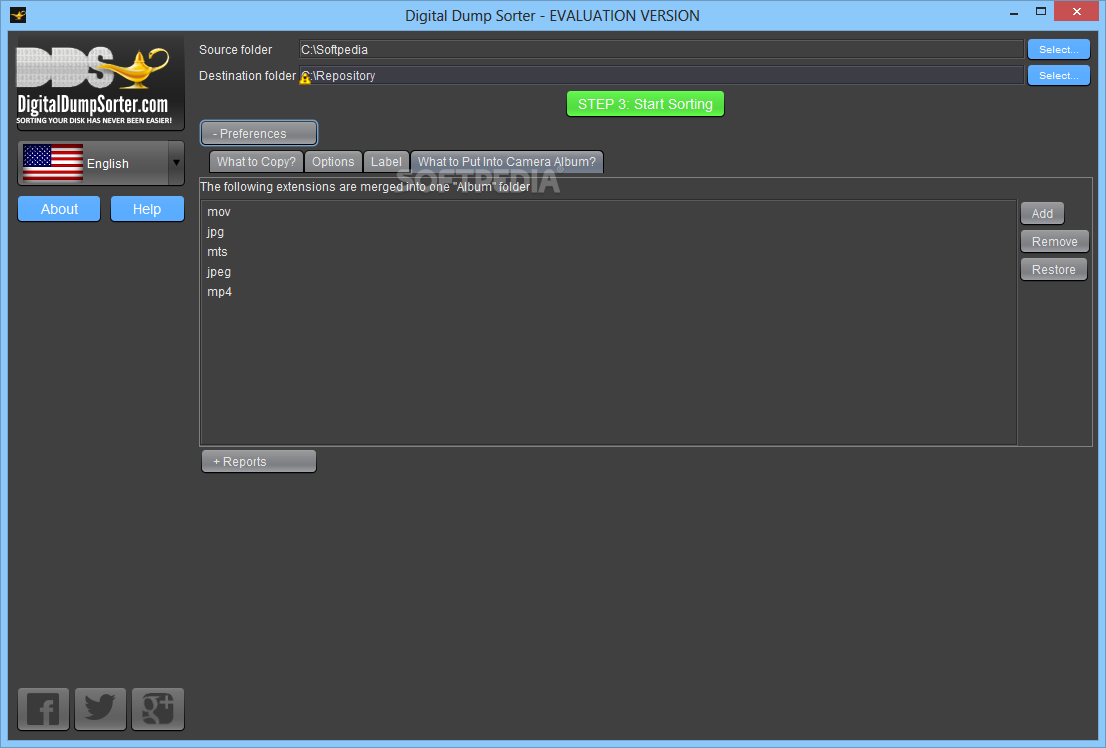This screenshot has height=748, width=1106.
Task: Remove the selected extension
Action: pyautogui.click(x=1054, y=241)
